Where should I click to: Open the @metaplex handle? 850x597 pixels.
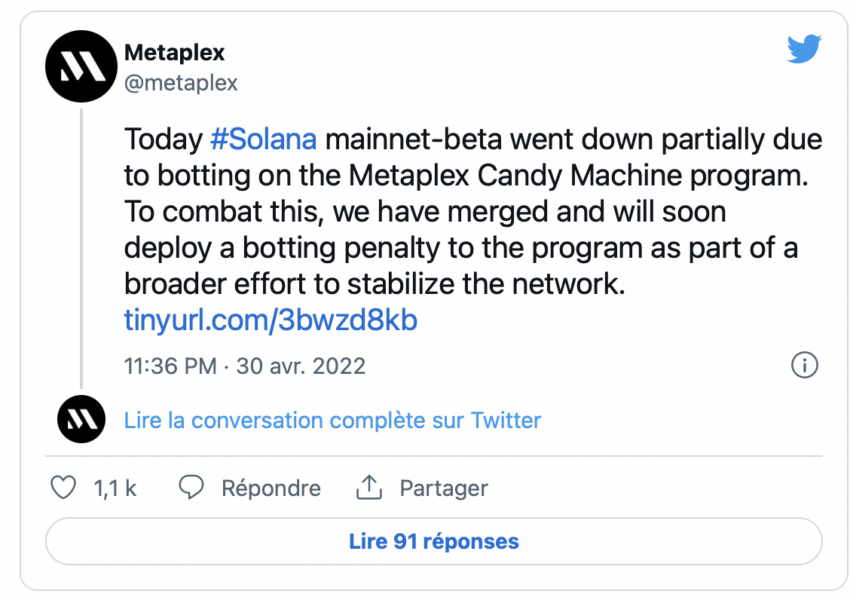point(181,83)
